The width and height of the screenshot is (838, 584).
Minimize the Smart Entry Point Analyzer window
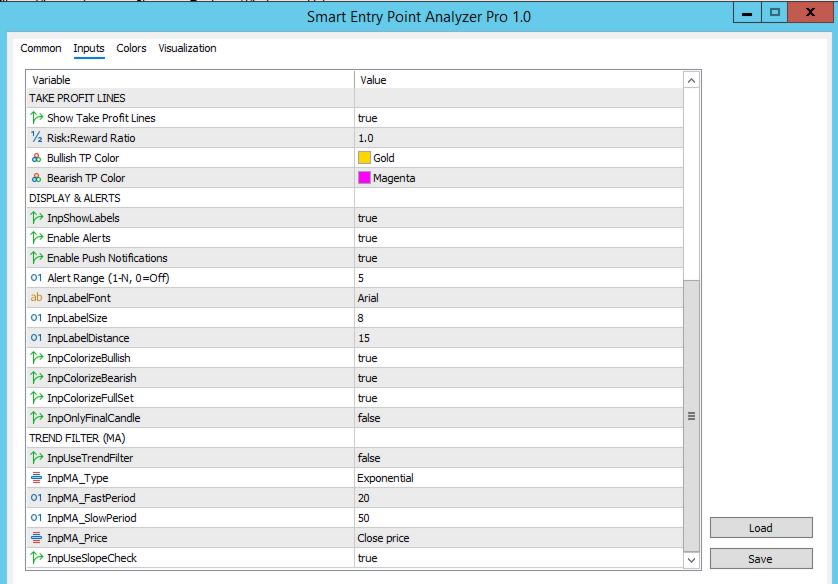747,13
